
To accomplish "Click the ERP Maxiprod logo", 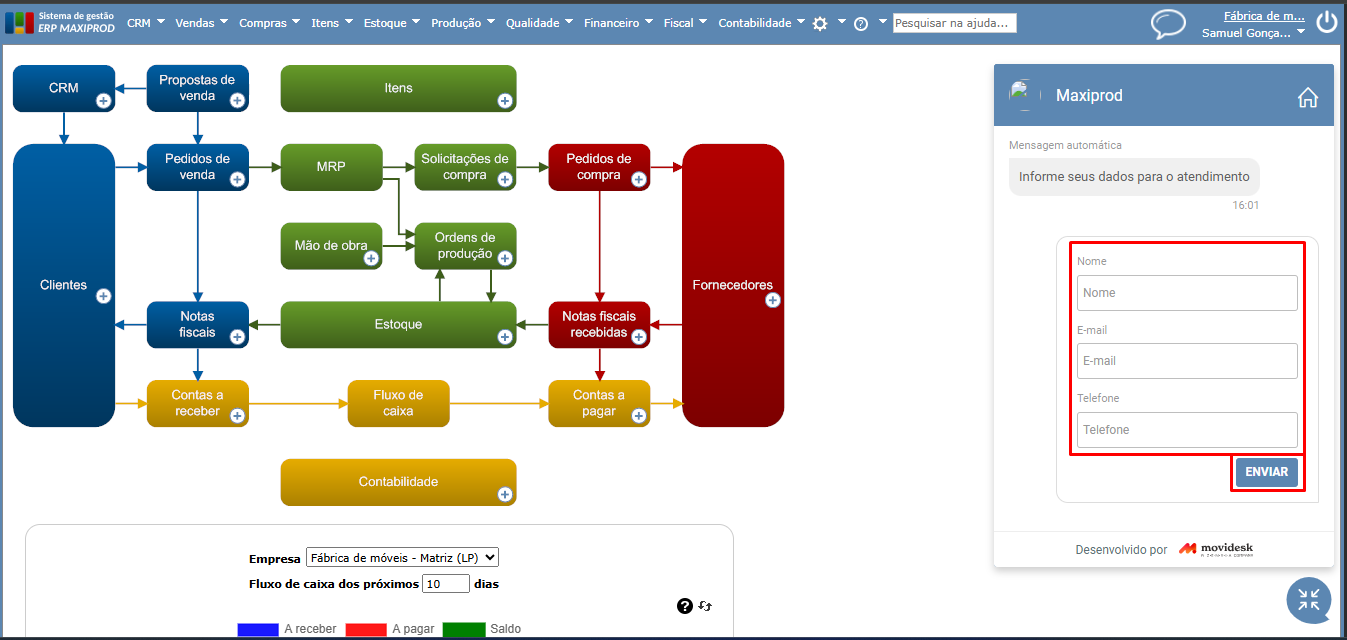I will 60,22.
